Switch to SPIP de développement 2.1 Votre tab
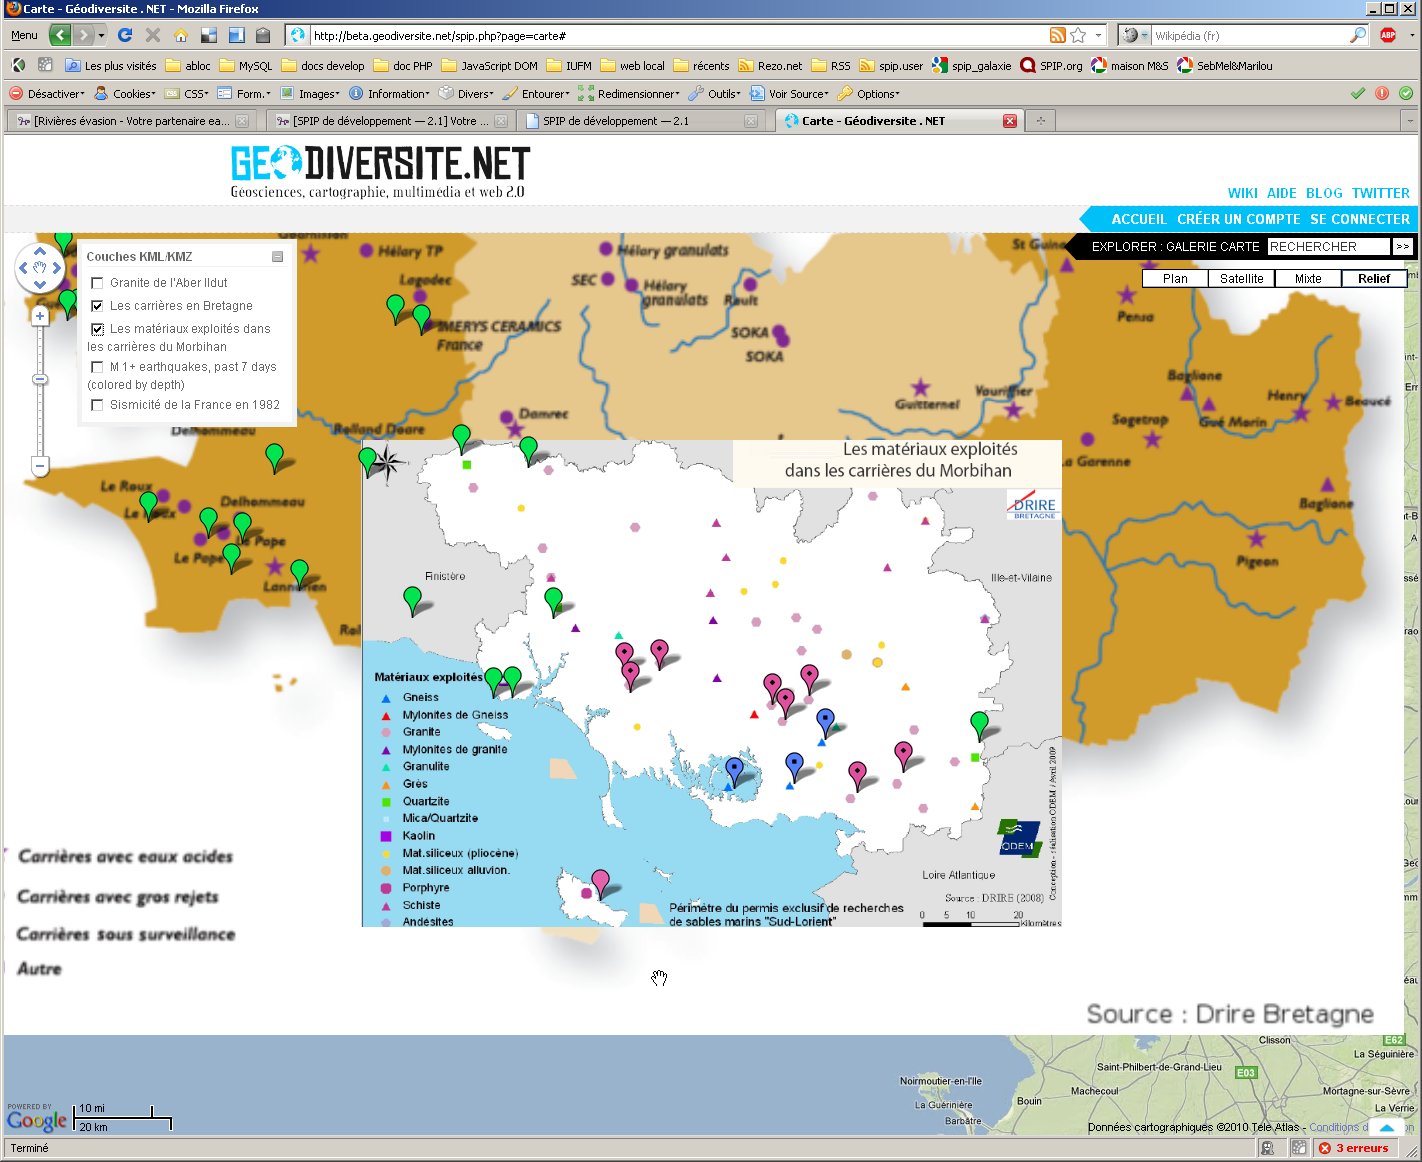 tap(391, 121)
